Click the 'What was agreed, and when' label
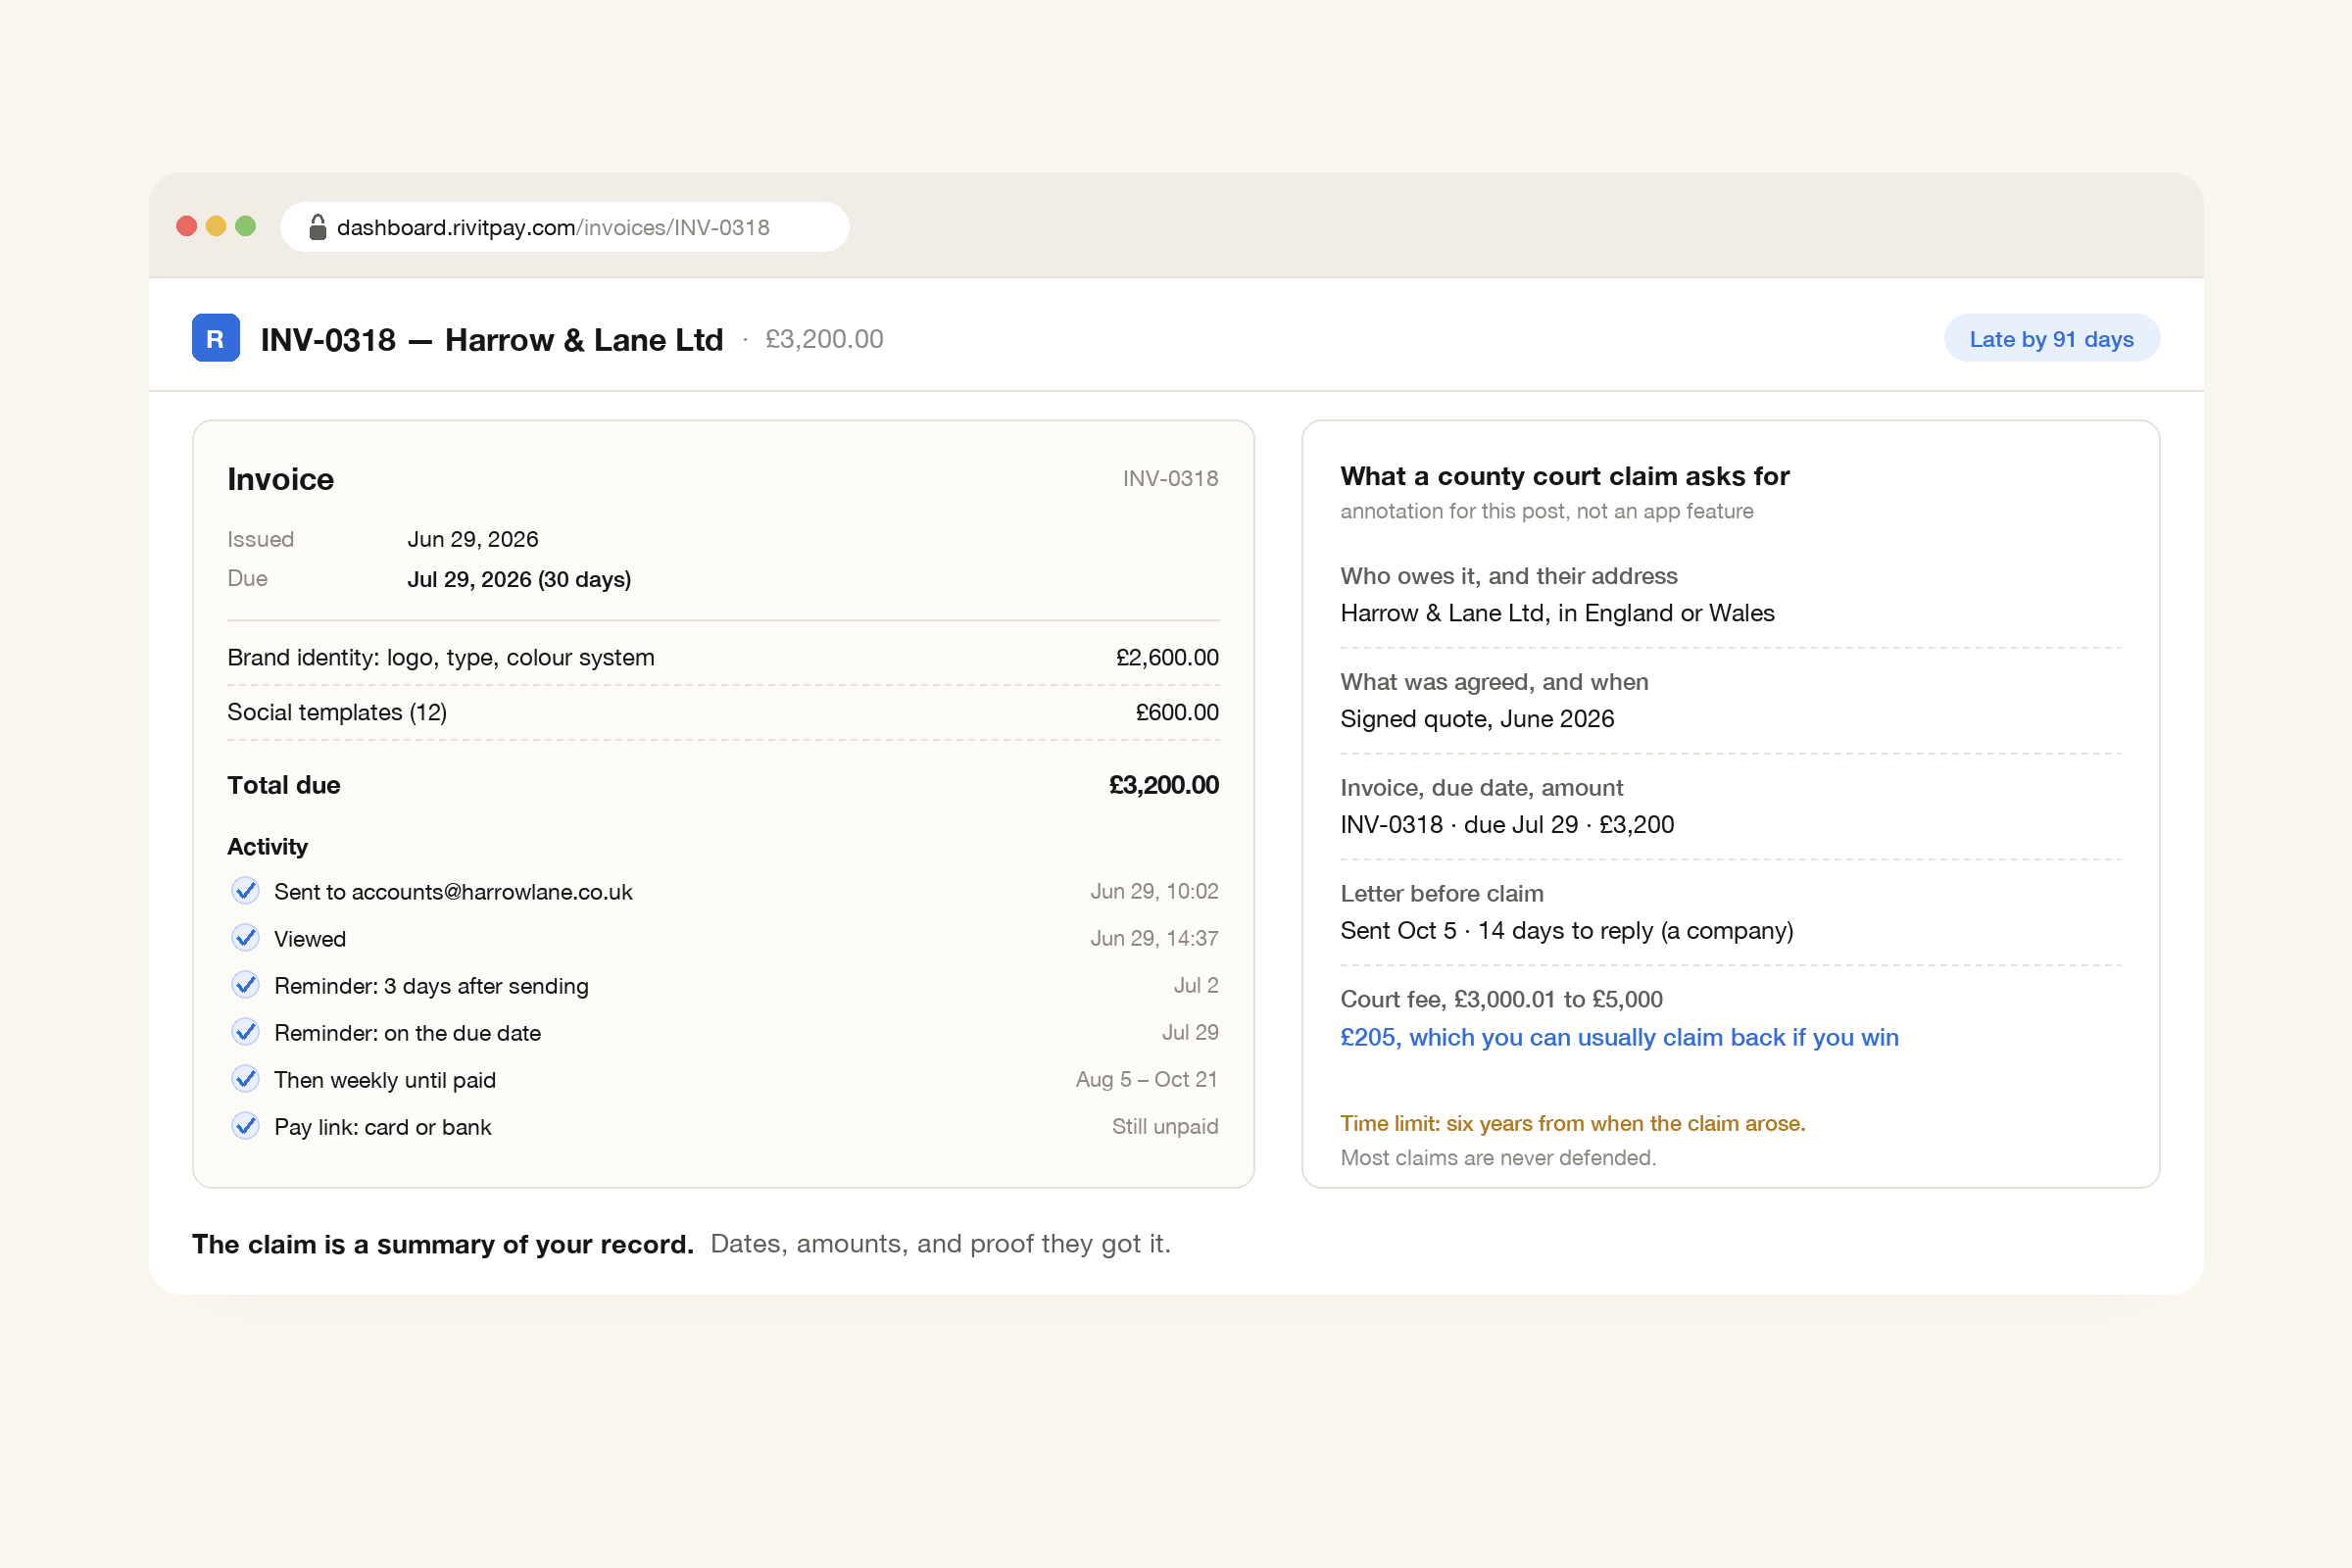The width and height of the screenshot is (2352, 1568). [x=1494, y=682]
